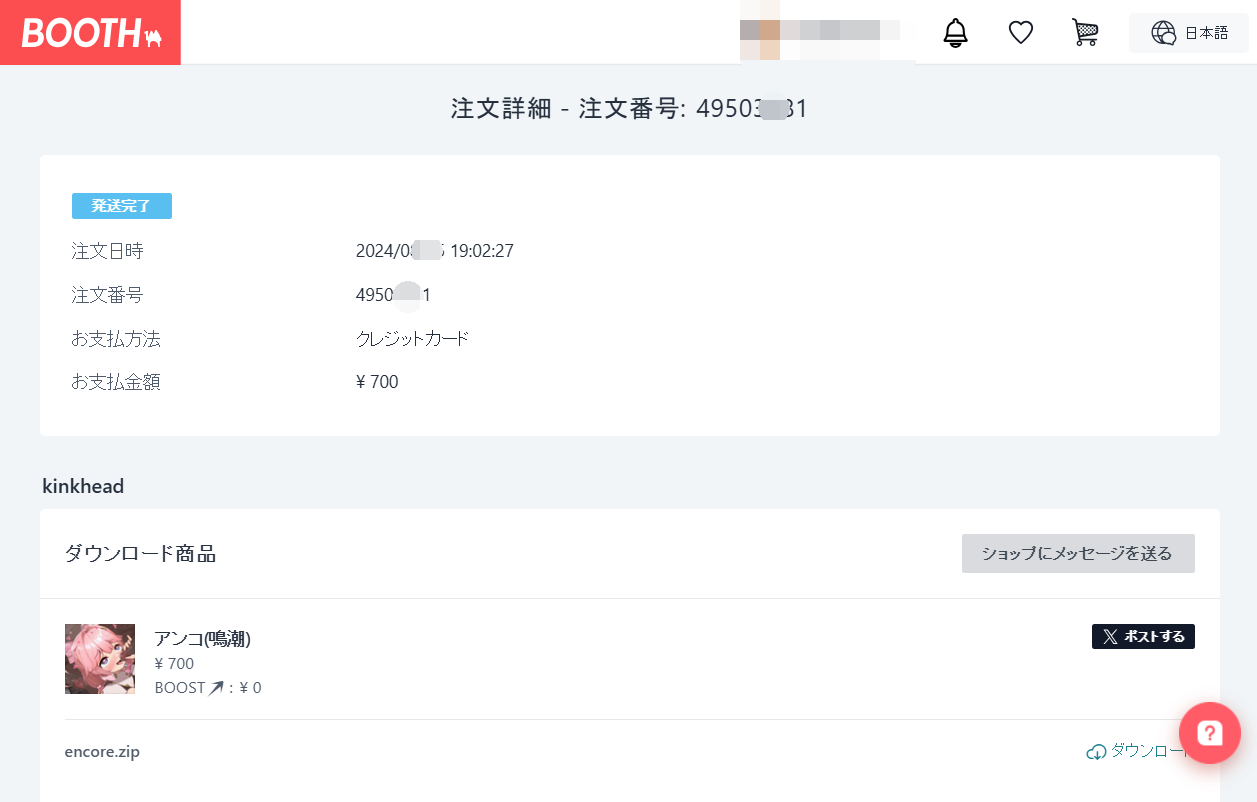Image resolution: width=1257 pixels, height=802 pixels.
Task: Open the blurred user account menu
Action: (826, 33)
